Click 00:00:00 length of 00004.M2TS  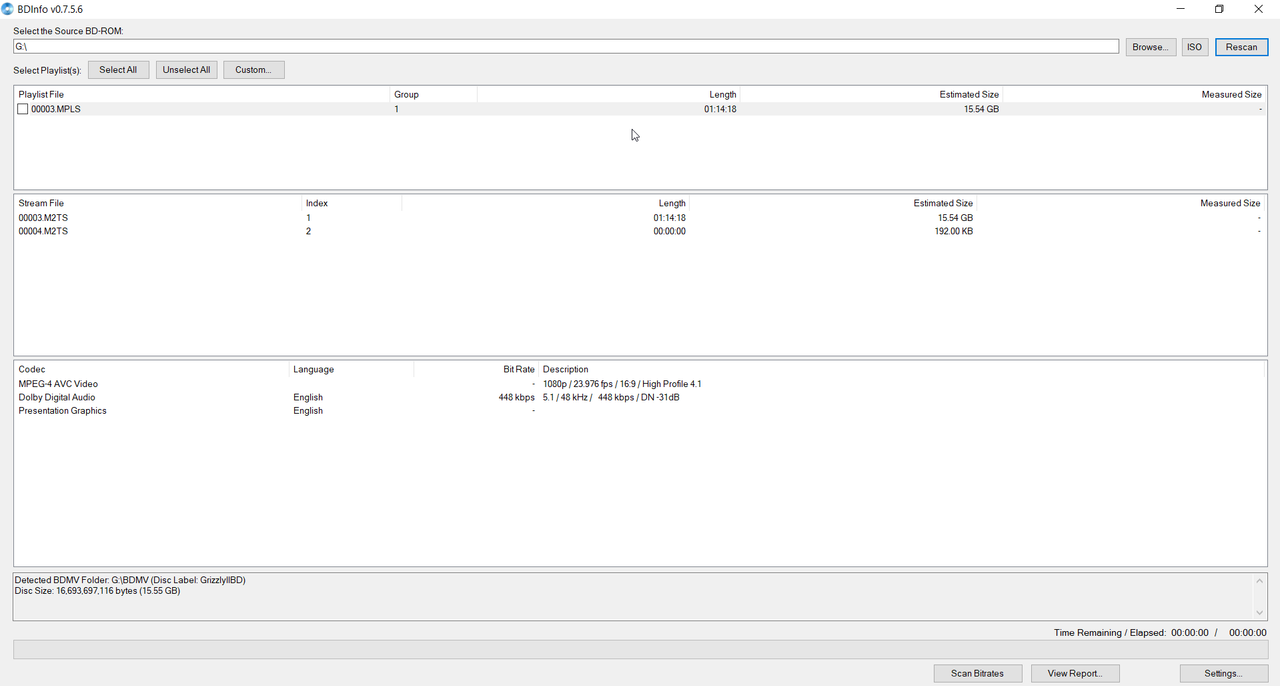click(x=669, y=231)
